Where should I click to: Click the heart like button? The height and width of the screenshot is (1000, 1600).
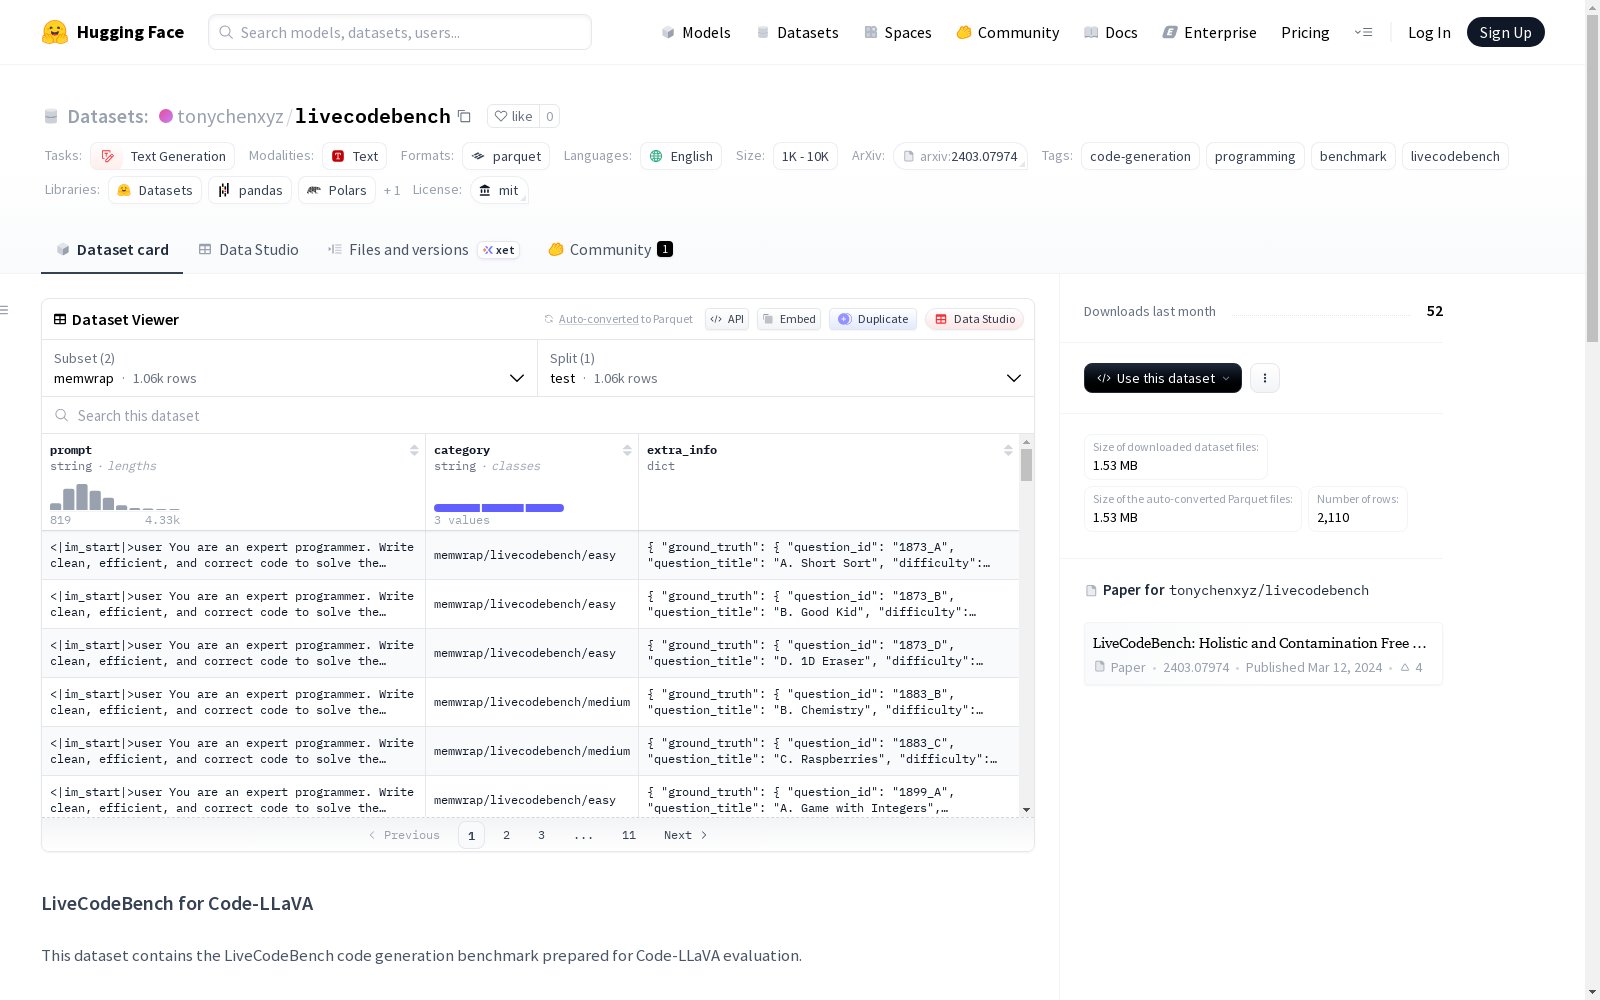[513, 116]
